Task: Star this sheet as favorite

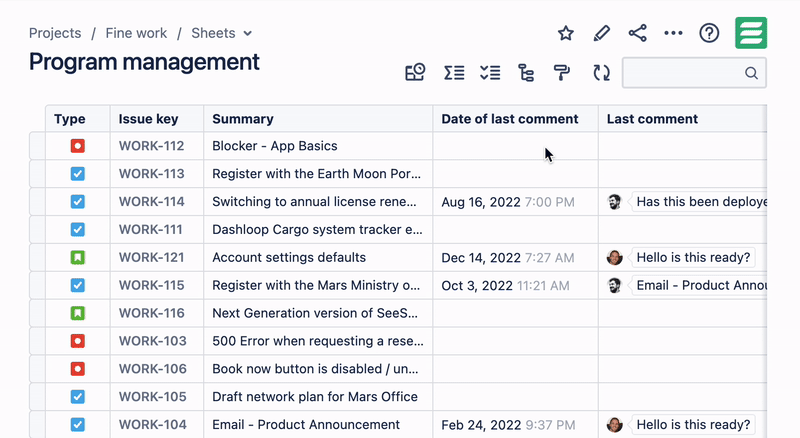Action: [x=565, y=33]
